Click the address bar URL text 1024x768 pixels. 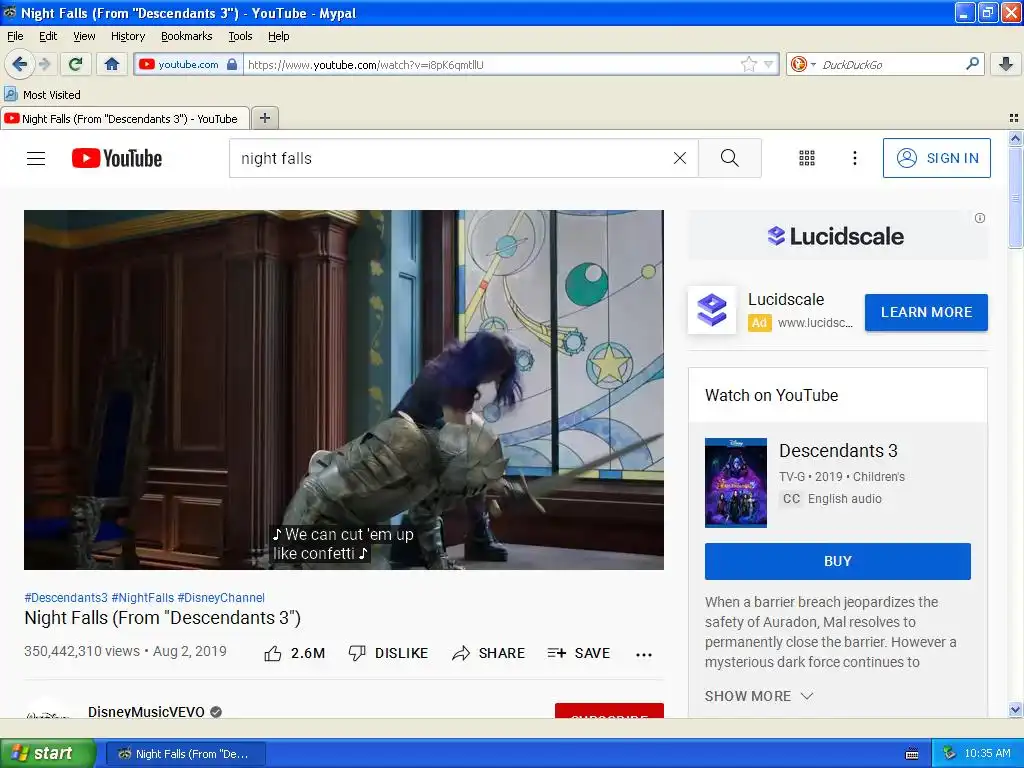pyautogui.click(x=366, y=65)
